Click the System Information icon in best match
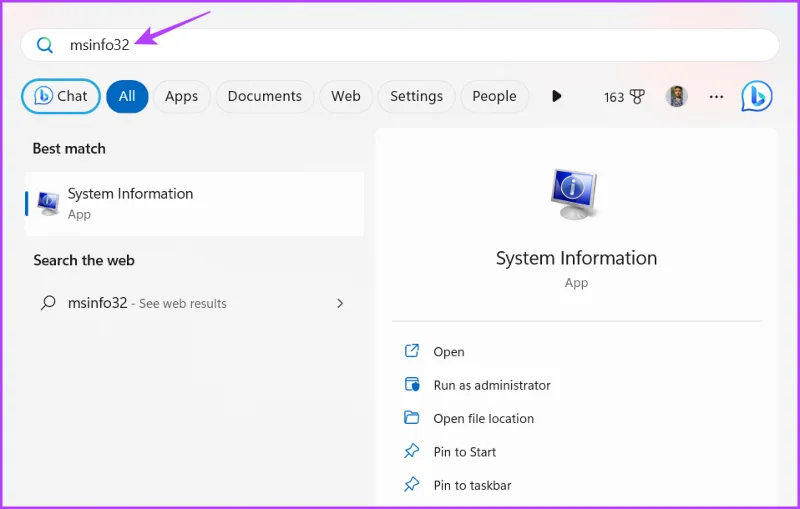The height and width of the screenshot is (509, 800). coord(49,203)
